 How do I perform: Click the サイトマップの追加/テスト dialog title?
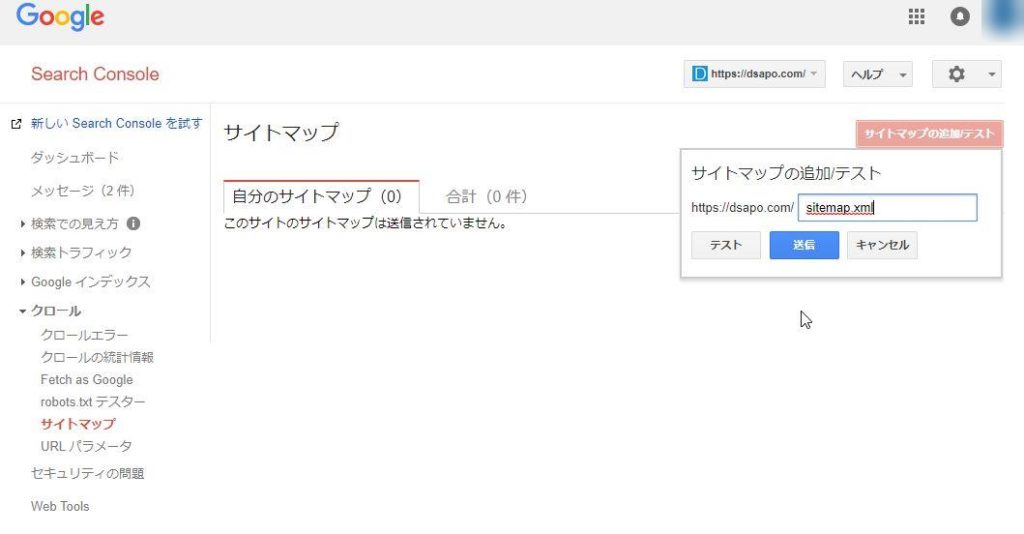pos(786,173)
